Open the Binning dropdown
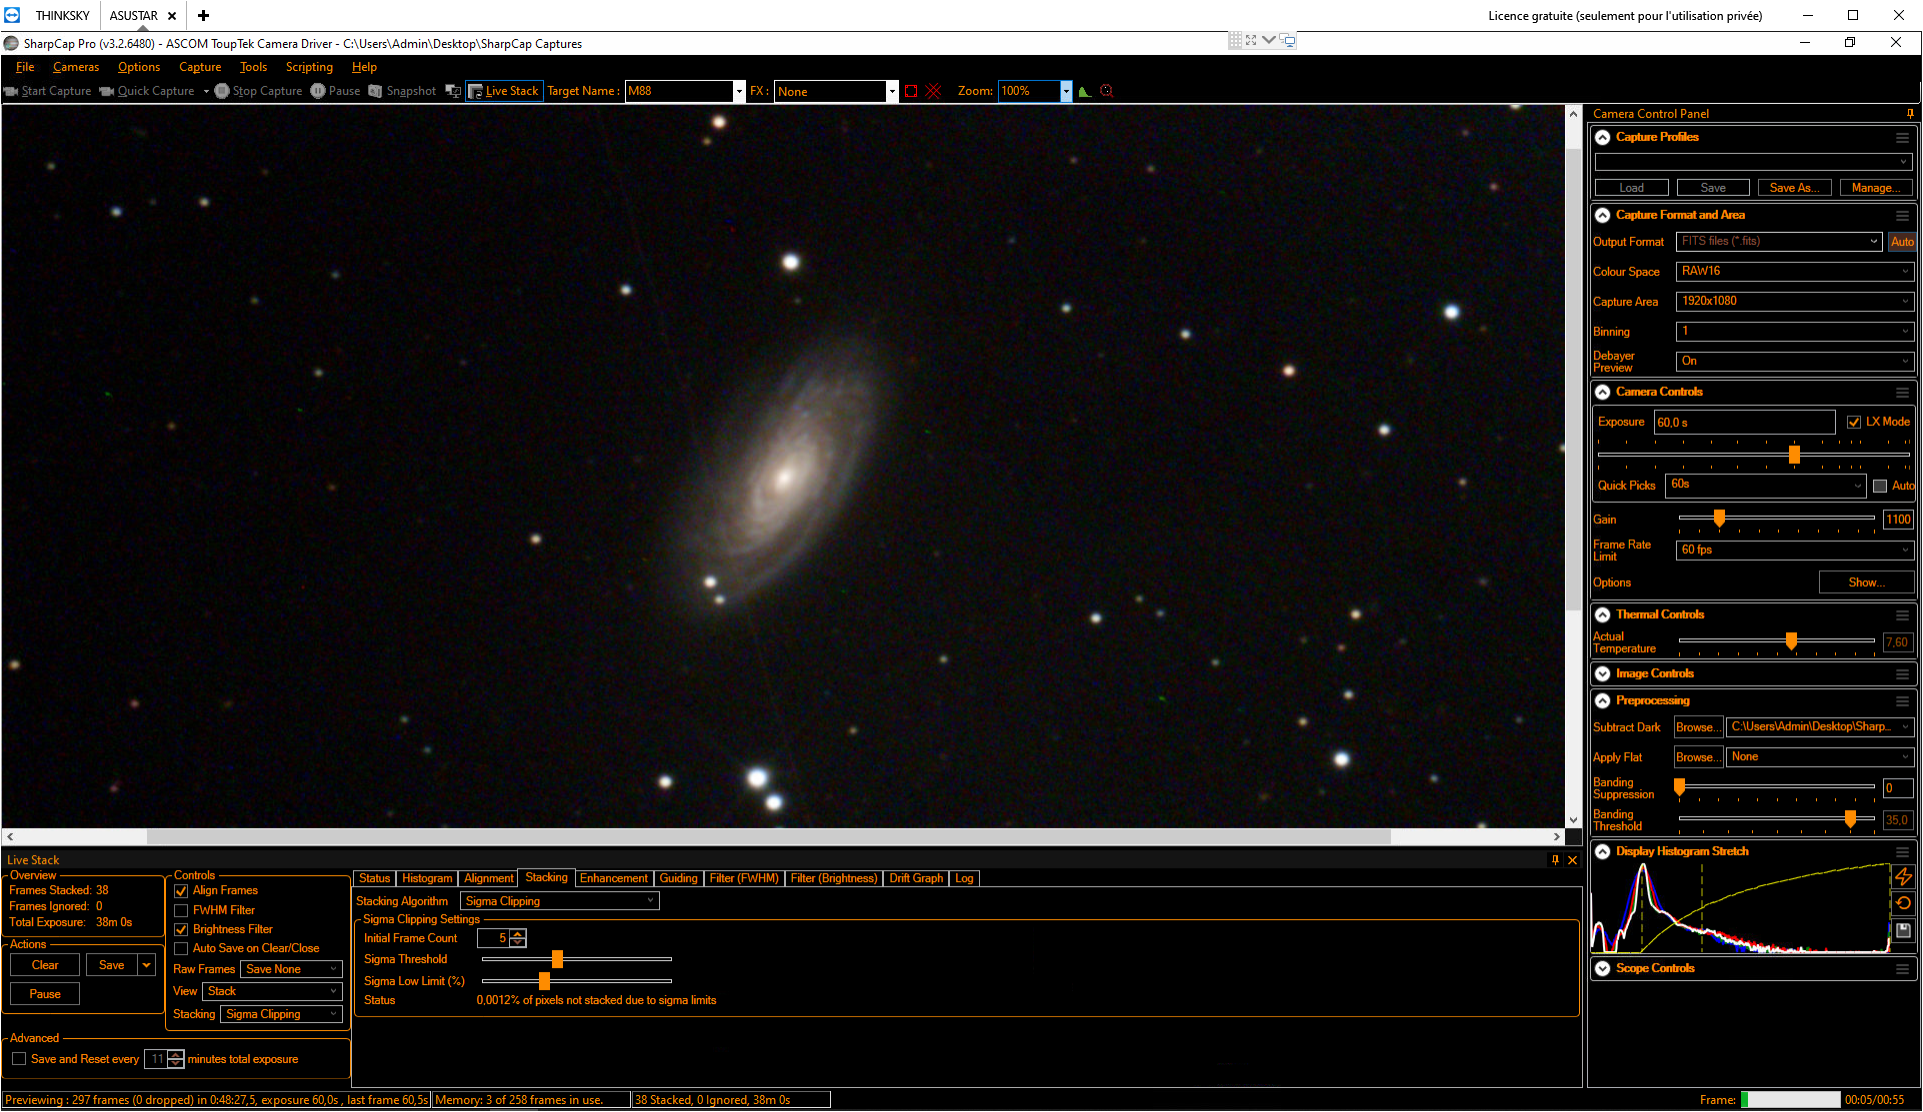1923x1112 pixels. (x=1794, y=332)
